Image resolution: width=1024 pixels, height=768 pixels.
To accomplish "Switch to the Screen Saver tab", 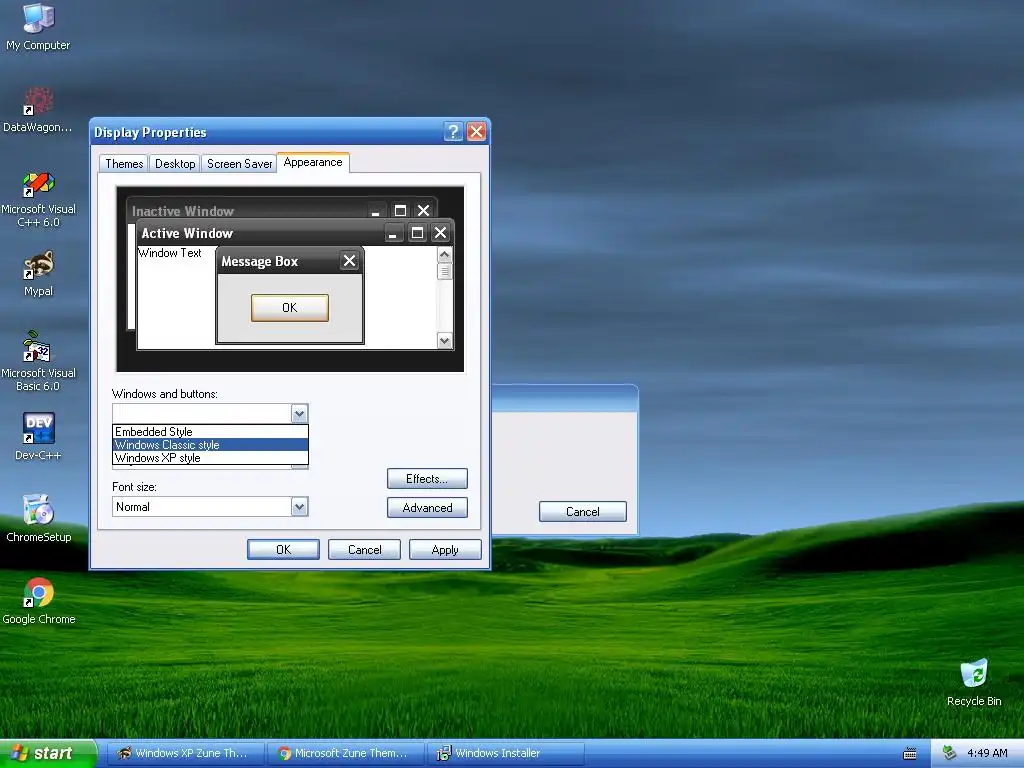I will click(x=239, y=164).
